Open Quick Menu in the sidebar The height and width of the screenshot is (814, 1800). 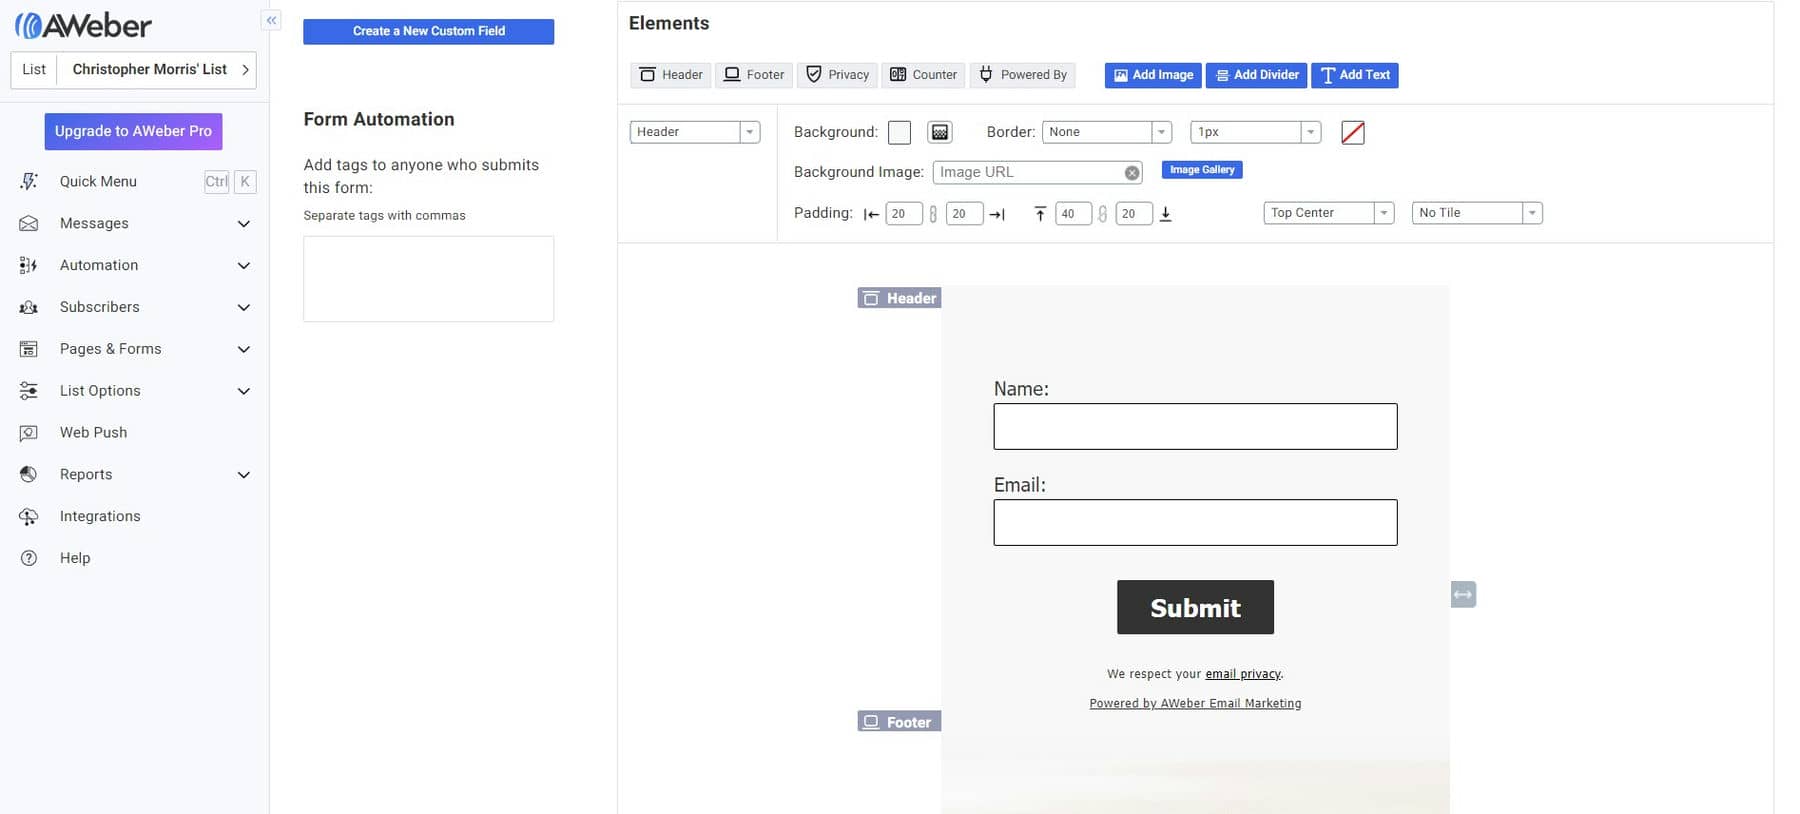[x=98, y=182]
